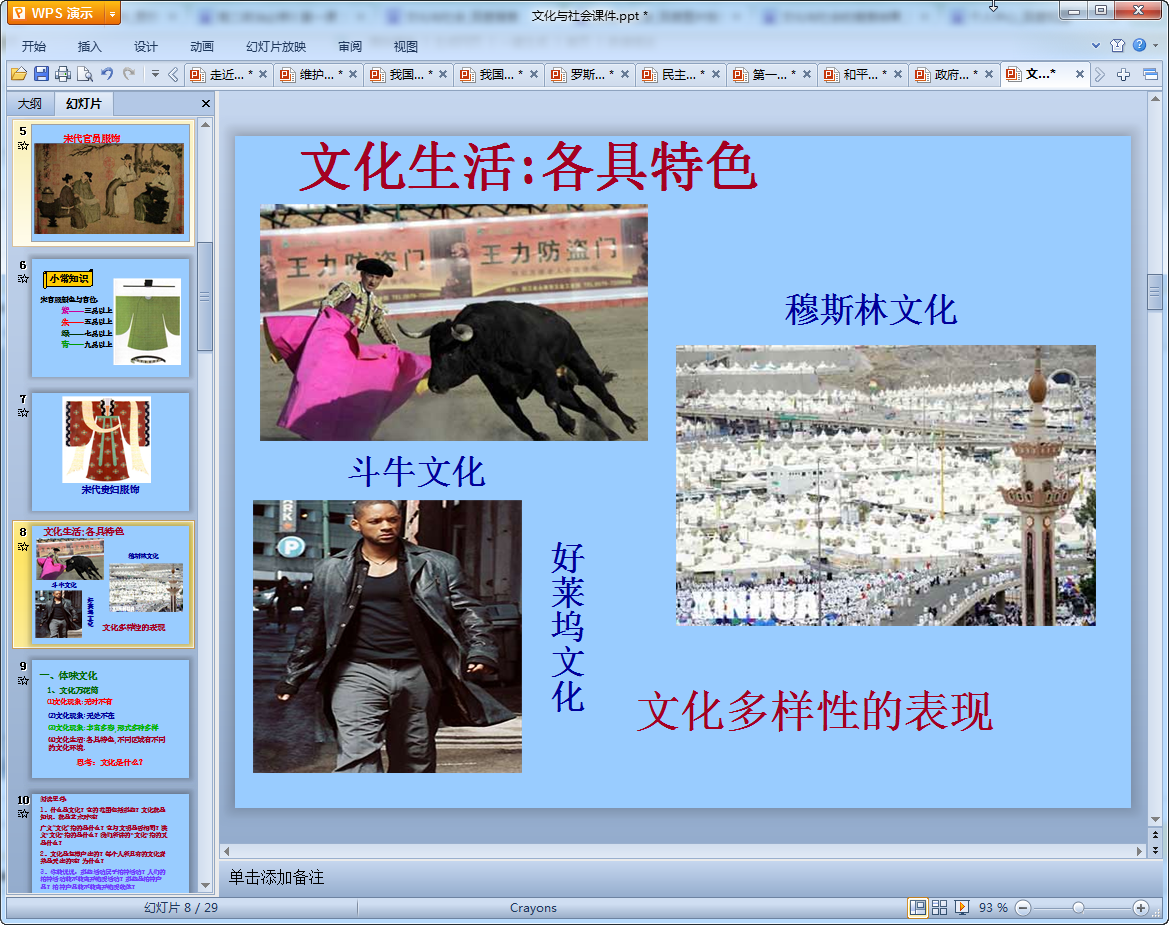Open the 审阅 menu
The height and width of the screenshot is (925, 1169).
(350, 46)
